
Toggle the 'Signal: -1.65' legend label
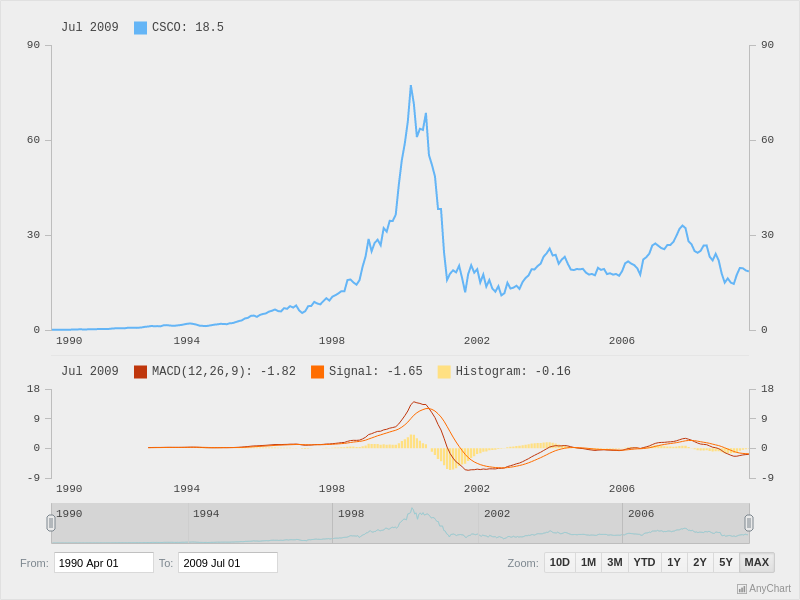click(376, 371)
